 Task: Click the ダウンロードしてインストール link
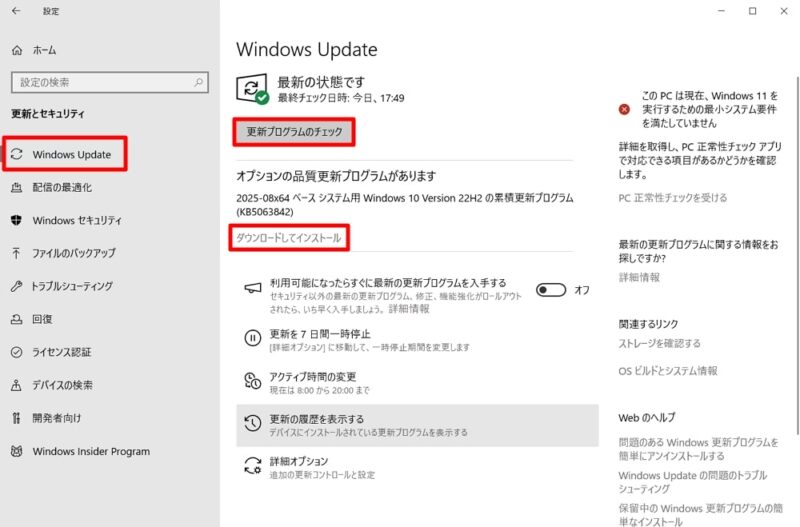point(289,238)
